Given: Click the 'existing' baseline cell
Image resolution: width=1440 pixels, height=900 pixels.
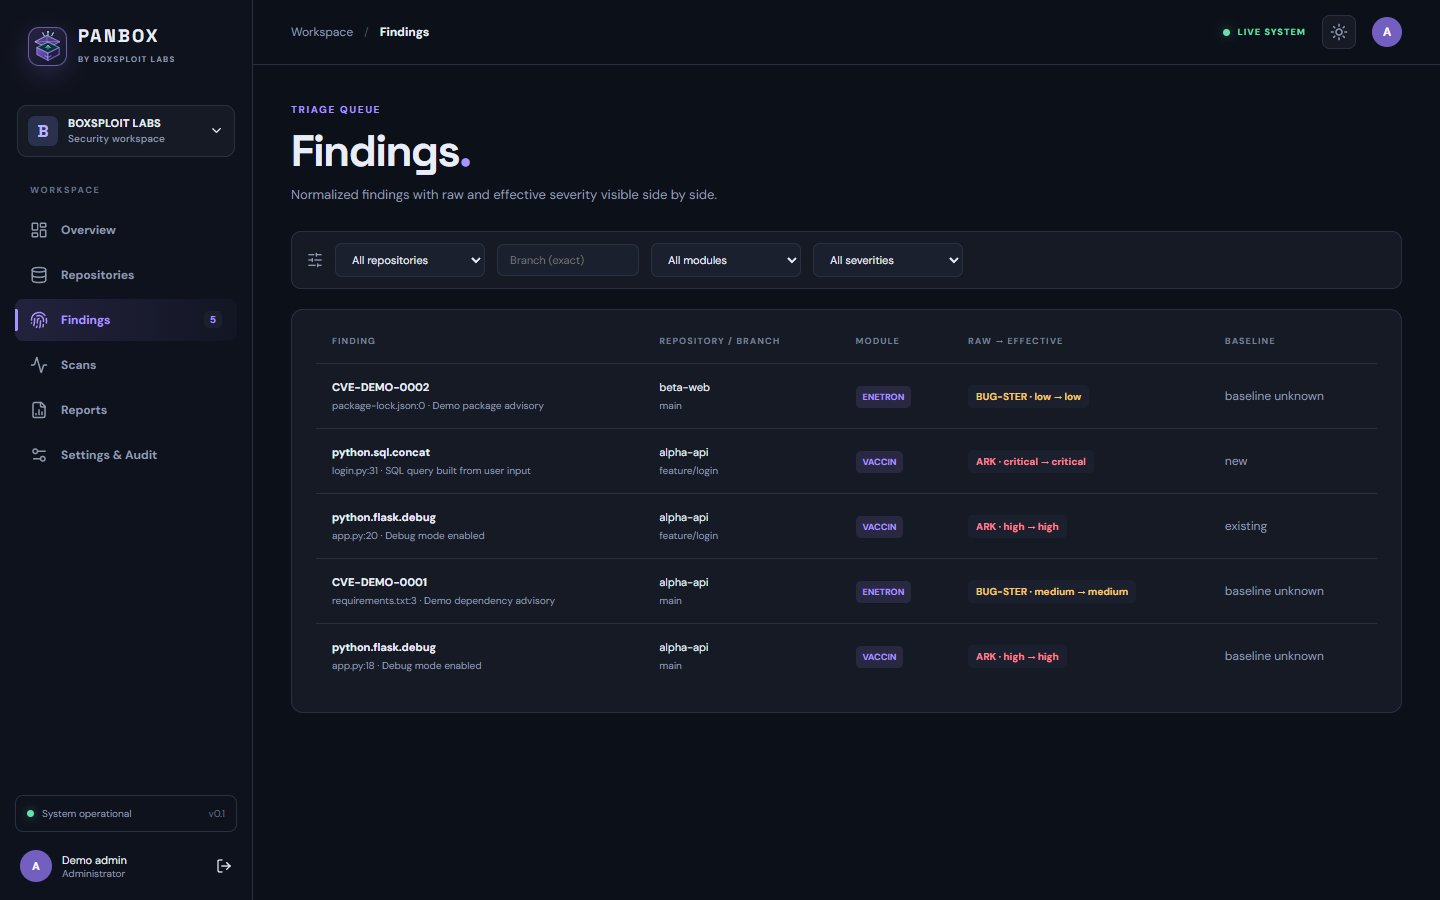Looking at the screenshot, I should [x=1246, y=526].
